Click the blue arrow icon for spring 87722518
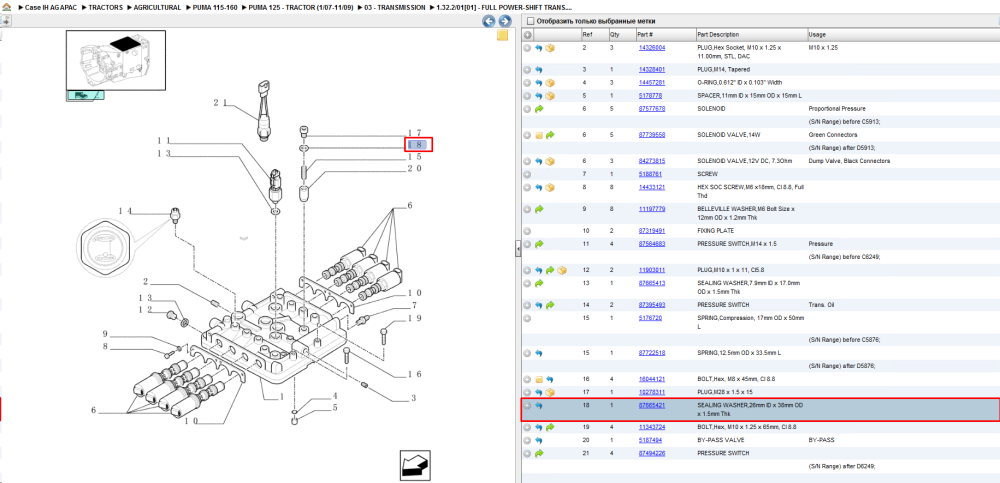Image resolution: width=1000 pixels, height=483 pixels. pos(538,353)
